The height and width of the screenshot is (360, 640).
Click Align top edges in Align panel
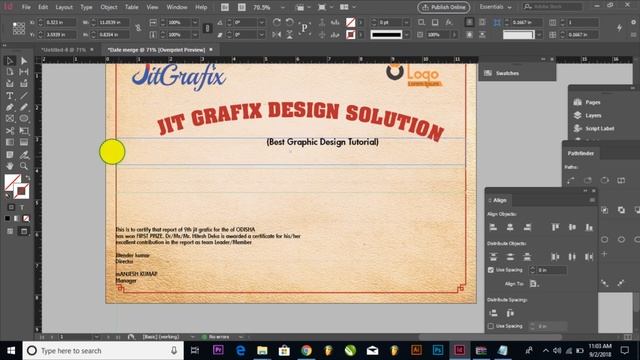click(555, 227)
